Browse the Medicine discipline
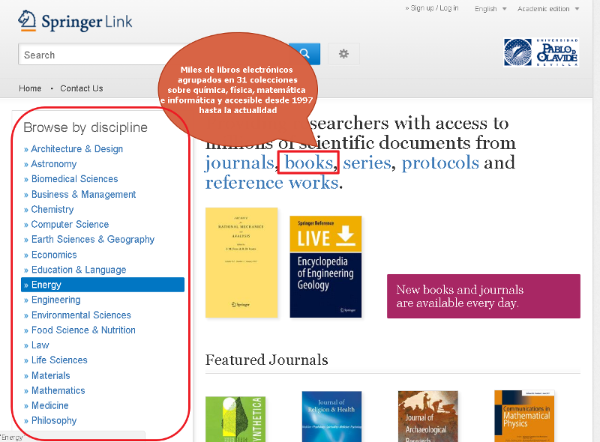Image resolution: width=600 pixels, height=442 pixels. (50, 405)
